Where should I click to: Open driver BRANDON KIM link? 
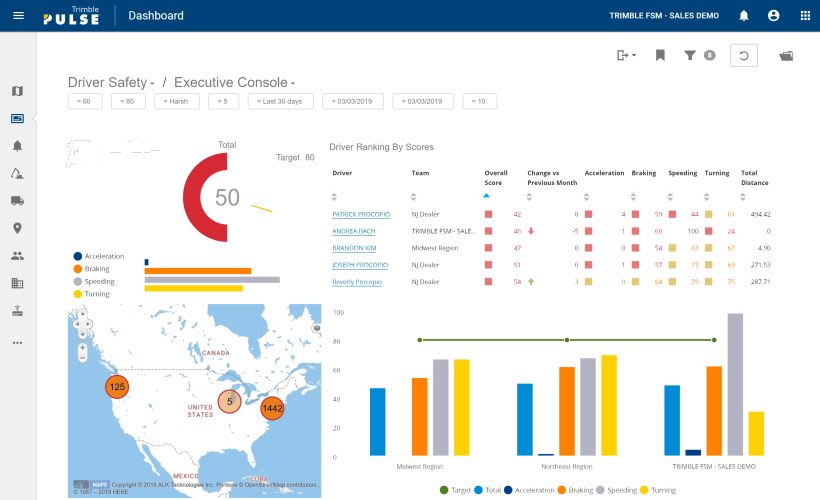point(354,248)
